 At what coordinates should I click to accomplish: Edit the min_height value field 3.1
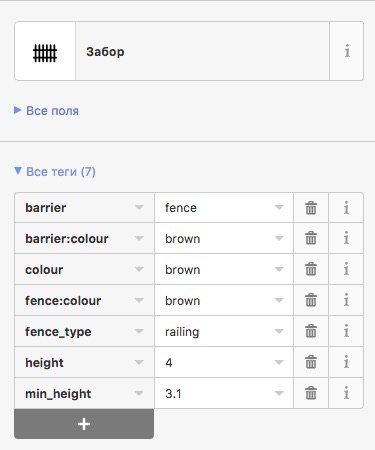224,393
